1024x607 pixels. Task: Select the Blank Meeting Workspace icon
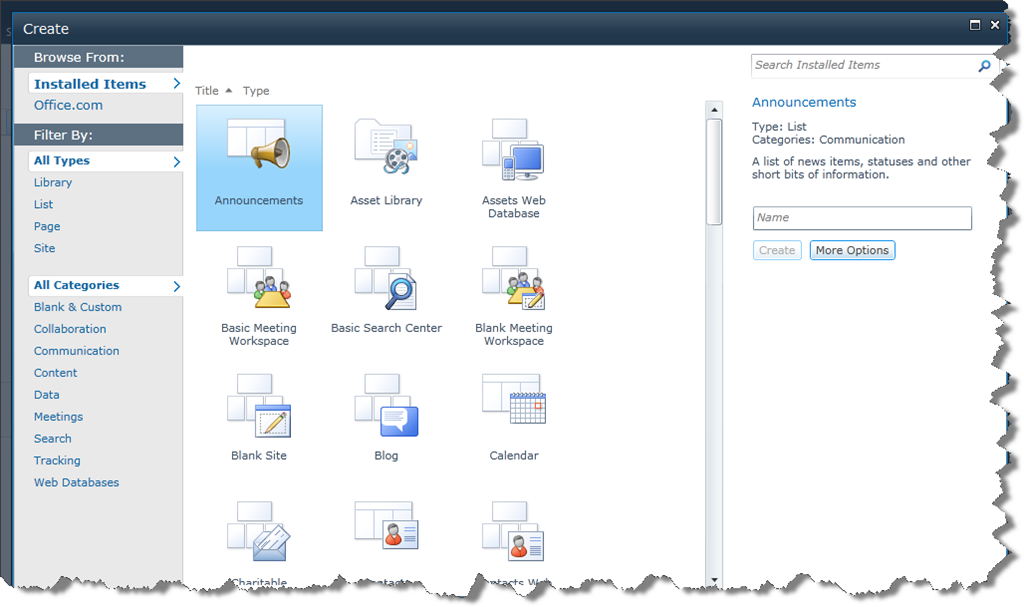tap(513, 279)
